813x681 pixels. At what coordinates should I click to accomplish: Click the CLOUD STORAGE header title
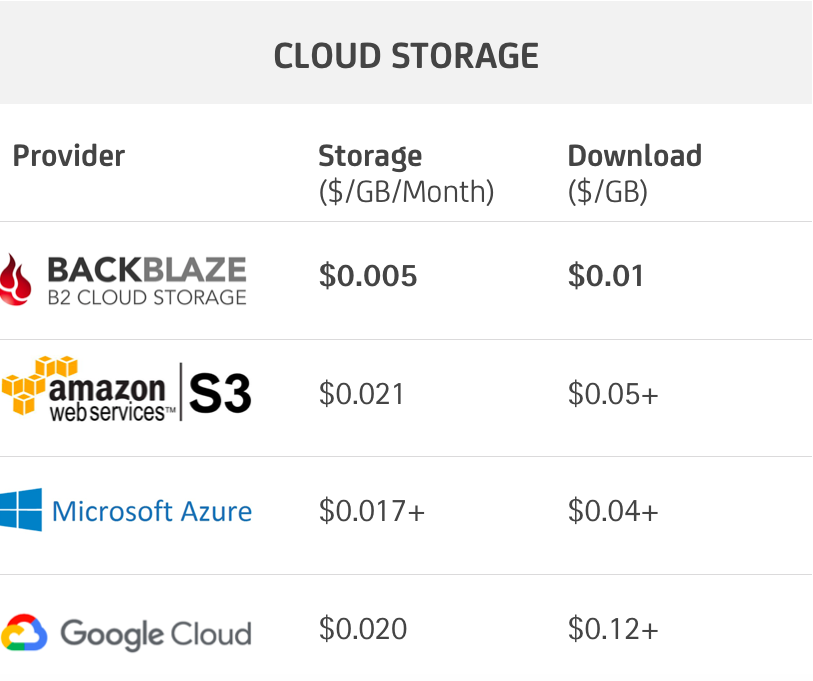(406, 56)
